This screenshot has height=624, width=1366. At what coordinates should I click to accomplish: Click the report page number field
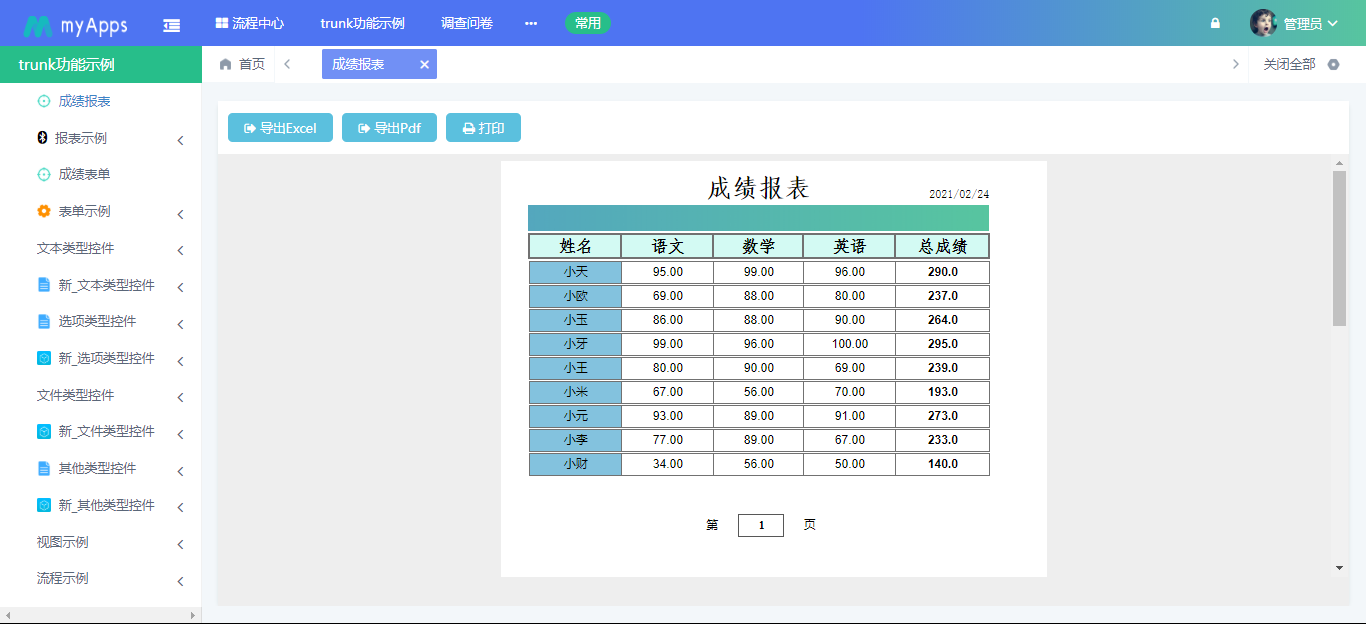click(x=761, y=525)
